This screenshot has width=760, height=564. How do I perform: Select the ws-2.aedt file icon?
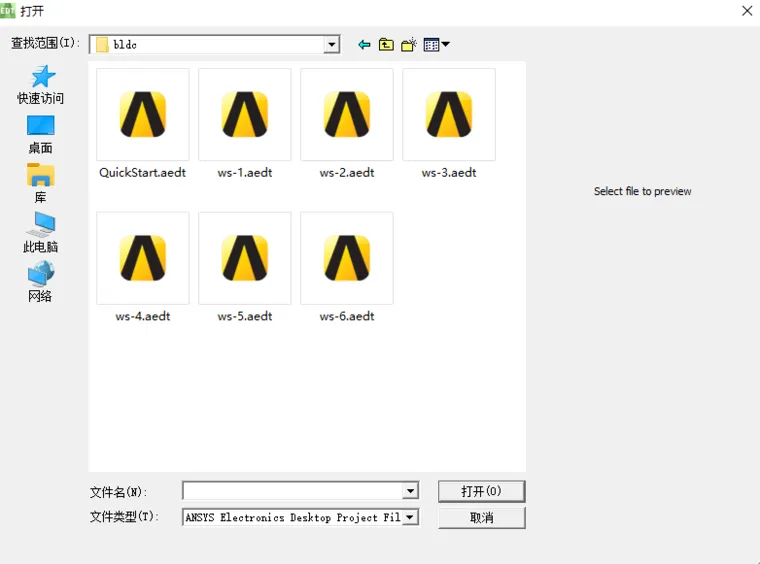pos(347,114)
